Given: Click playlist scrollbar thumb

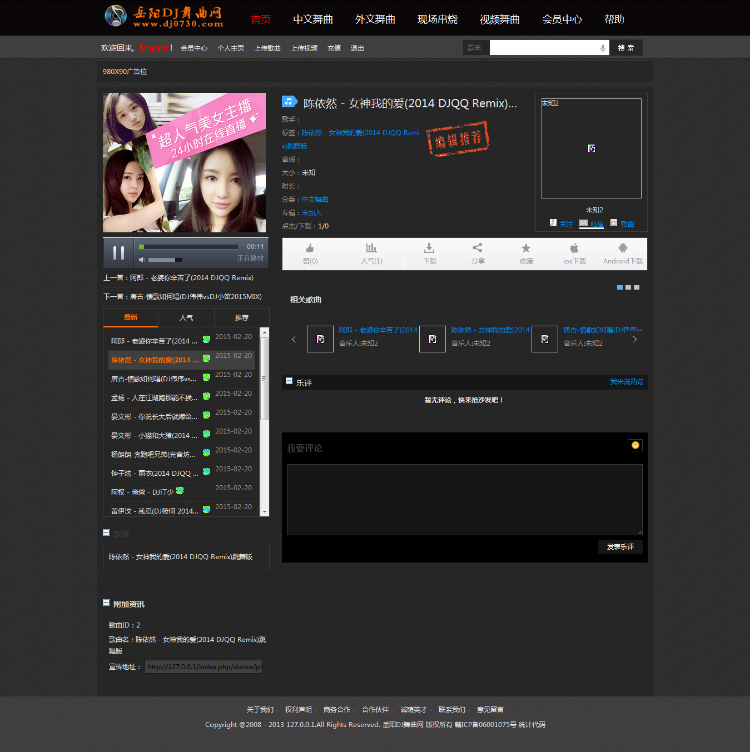Looking at the screenshot, I should [264, 378].
